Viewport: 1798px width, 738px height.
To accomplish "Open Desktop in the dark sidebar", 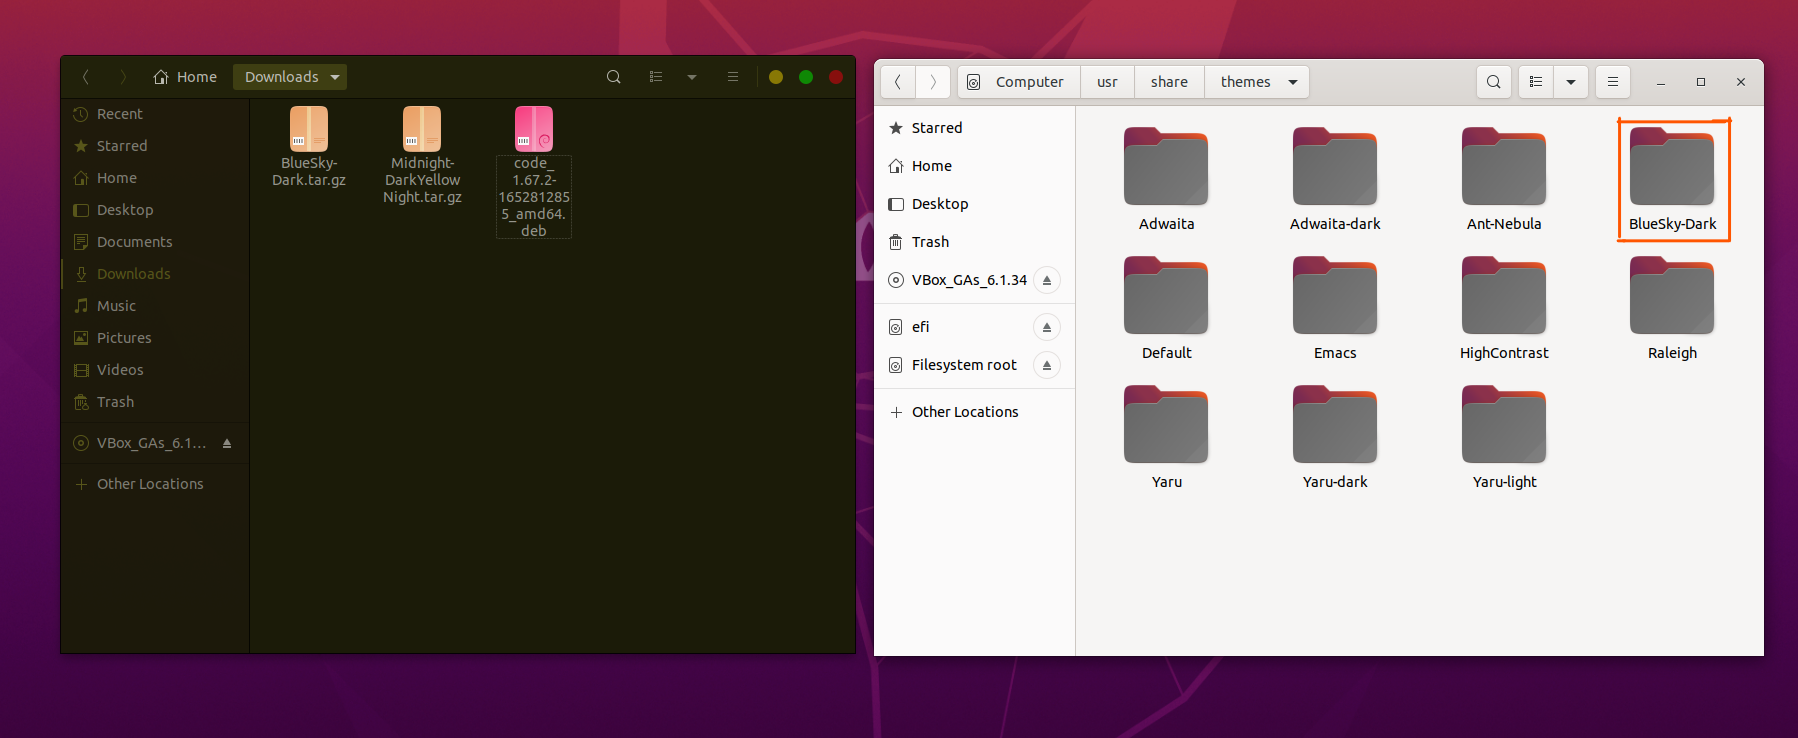I will [x=155, y=210].
